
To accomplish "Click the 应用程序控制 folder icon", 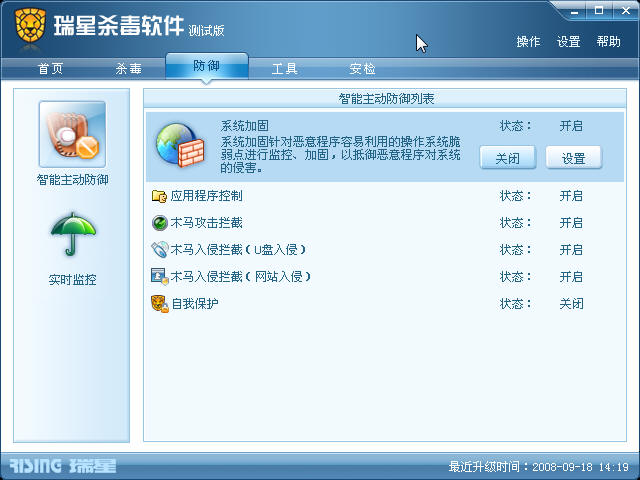I will [x=159, y=196].
